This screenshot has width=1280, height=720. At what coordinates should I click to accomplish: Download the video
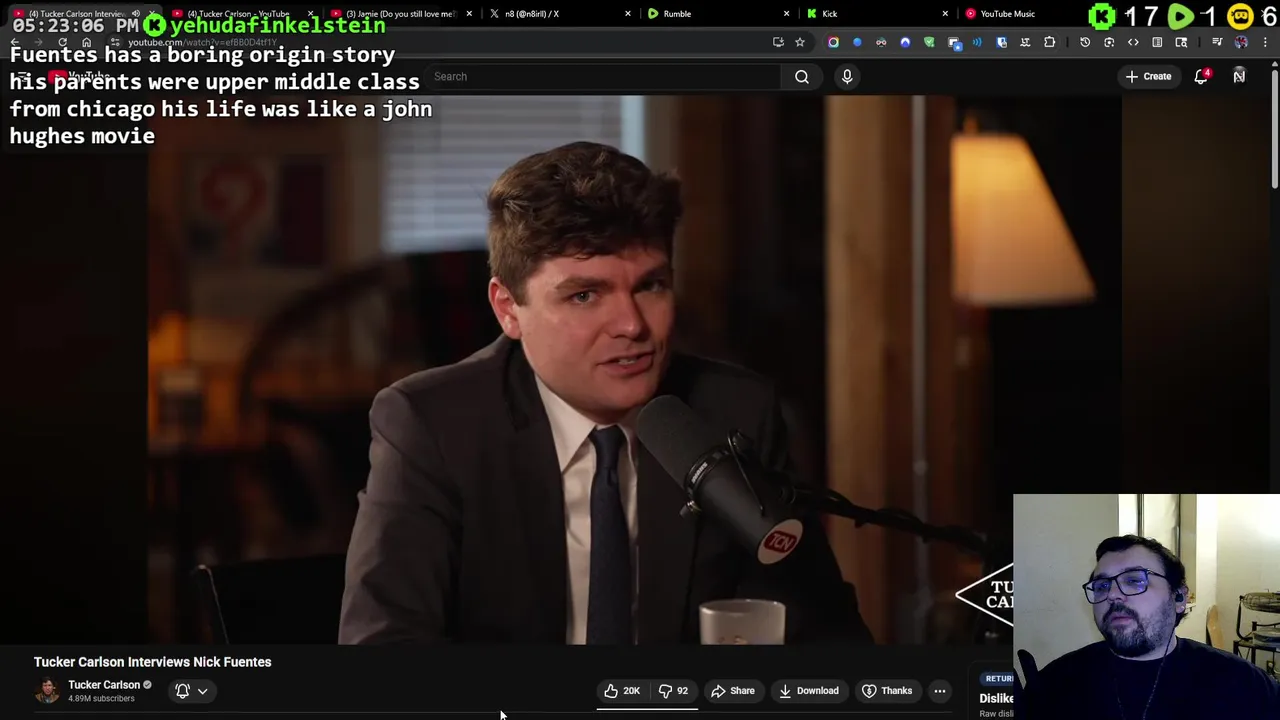(x=809, y=691)
